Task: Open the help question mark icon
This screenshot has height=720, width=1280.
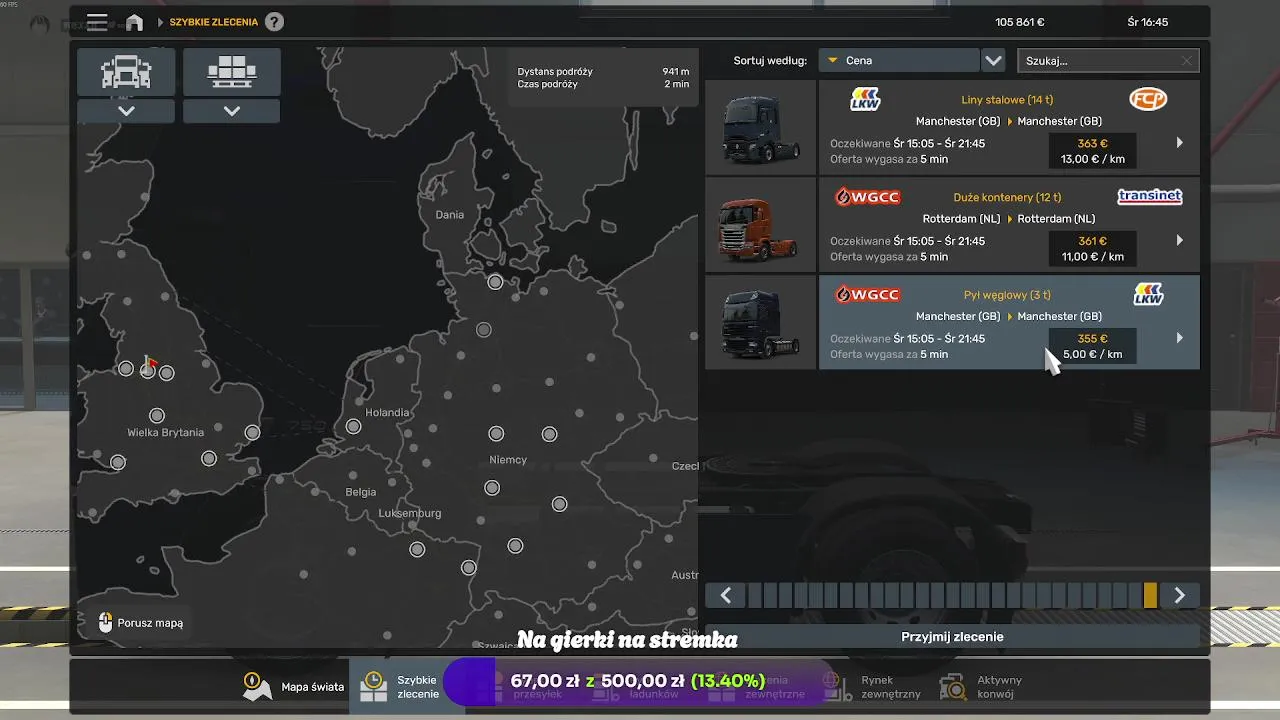Action: pyautogui.click(x=274, y=22)
